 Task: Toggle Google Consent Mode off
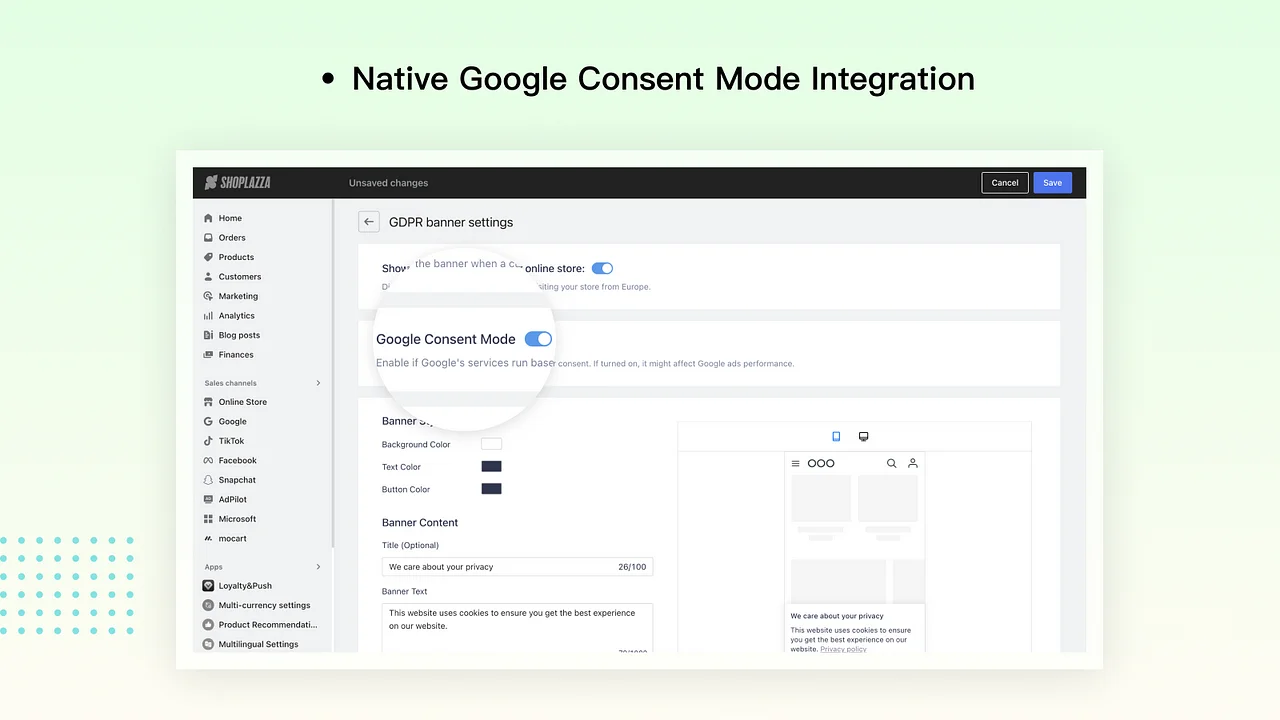point(538,339)
